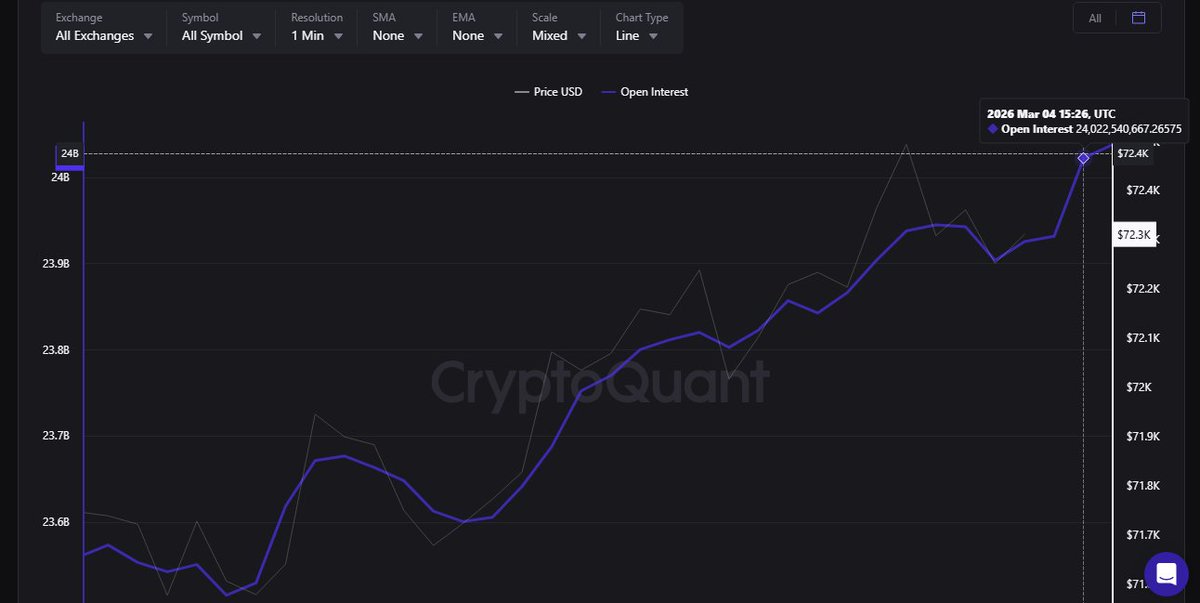Change the Resolution from 1 Min
Viewport: 1200px width, 603px height.
317,36
